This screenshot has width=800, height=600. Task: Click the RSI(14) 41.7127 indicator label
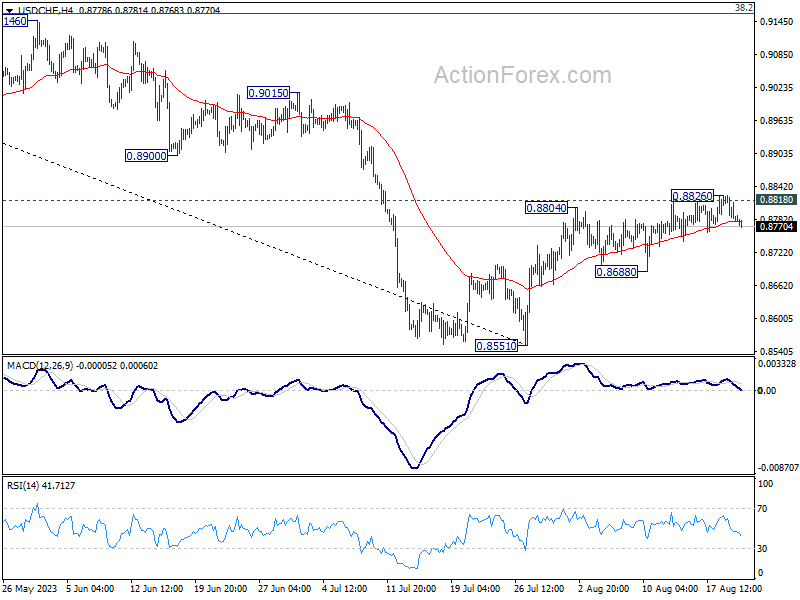[x=41, y=486]
